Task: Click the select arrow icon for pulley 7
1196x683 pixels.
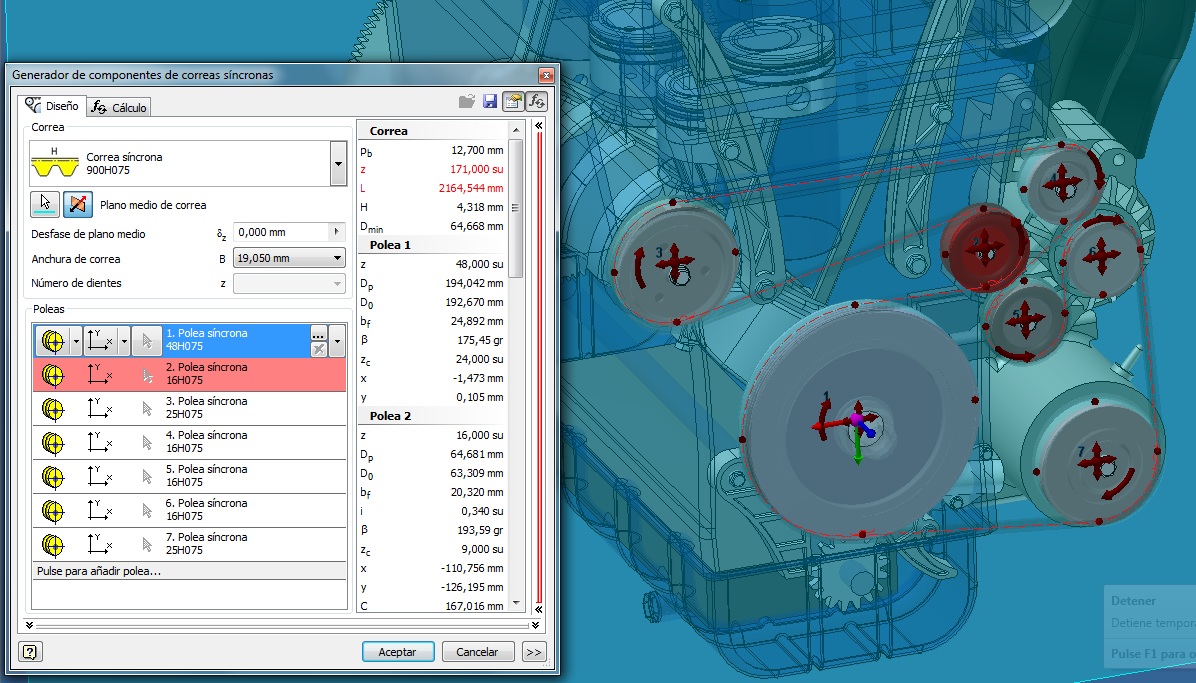Action: click(147, 545)
